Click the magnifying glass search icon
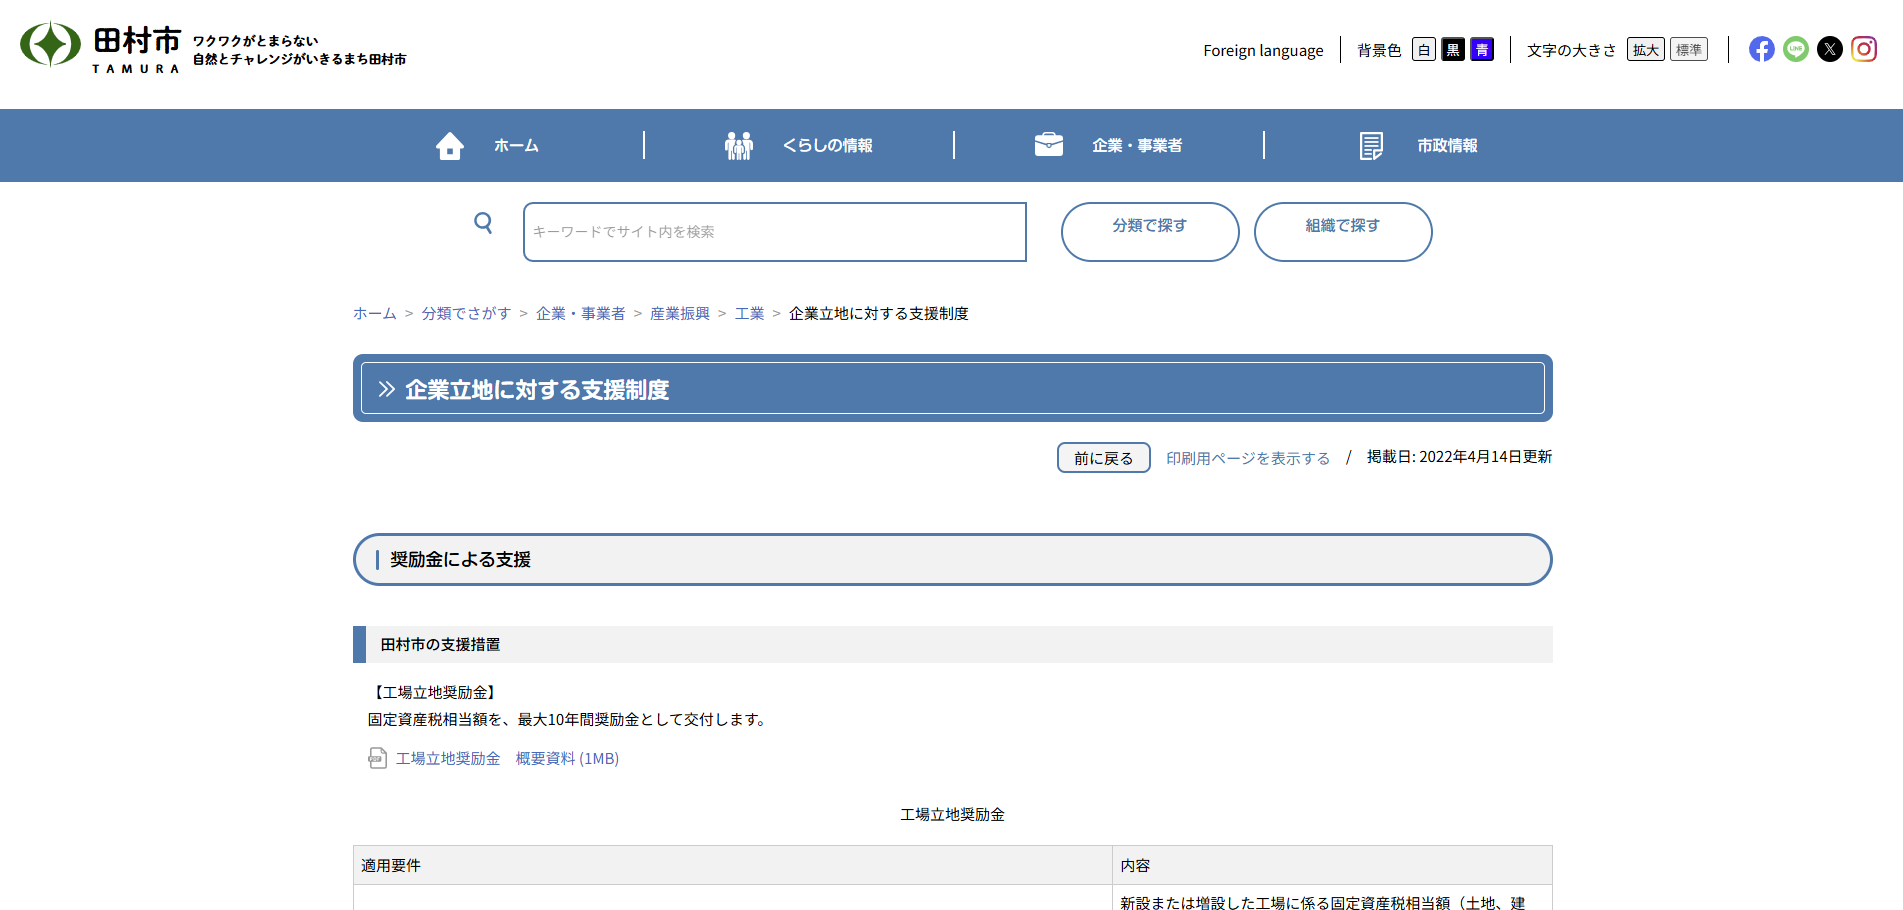 pyautogui.click(x=483, y=223)
